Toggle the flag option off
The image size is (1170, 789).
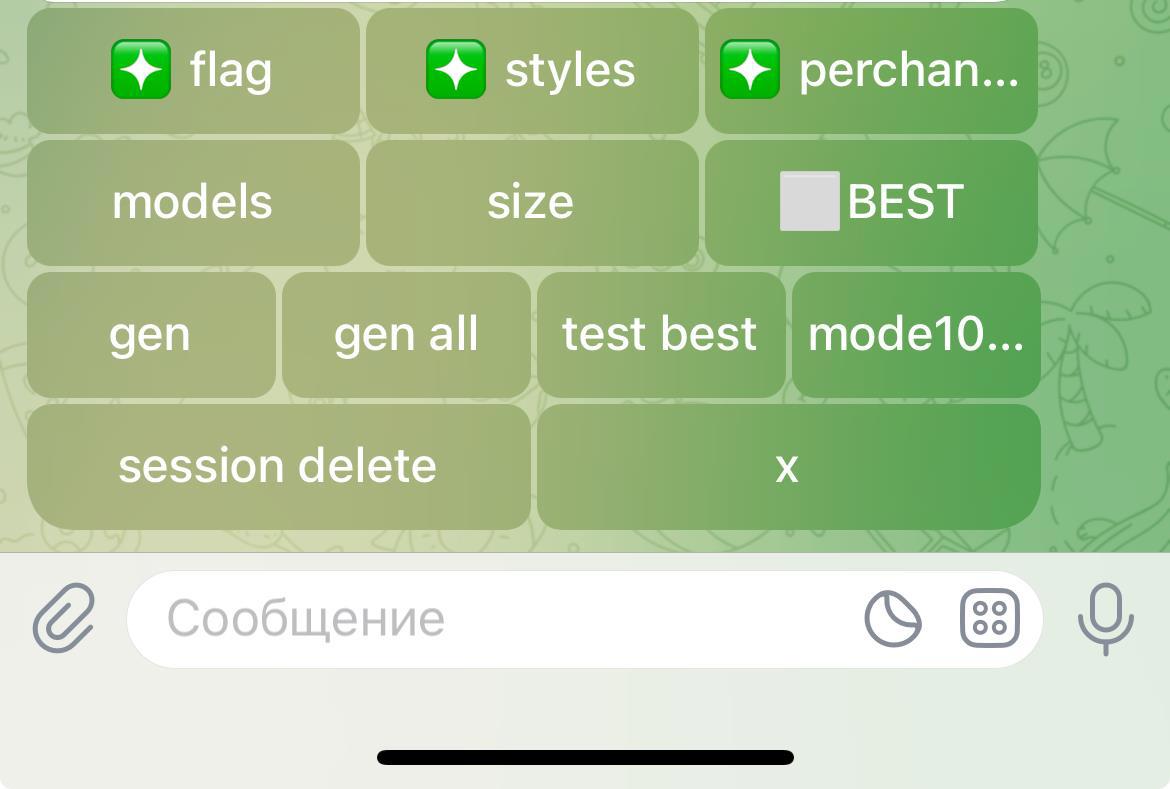click(193, 71)
